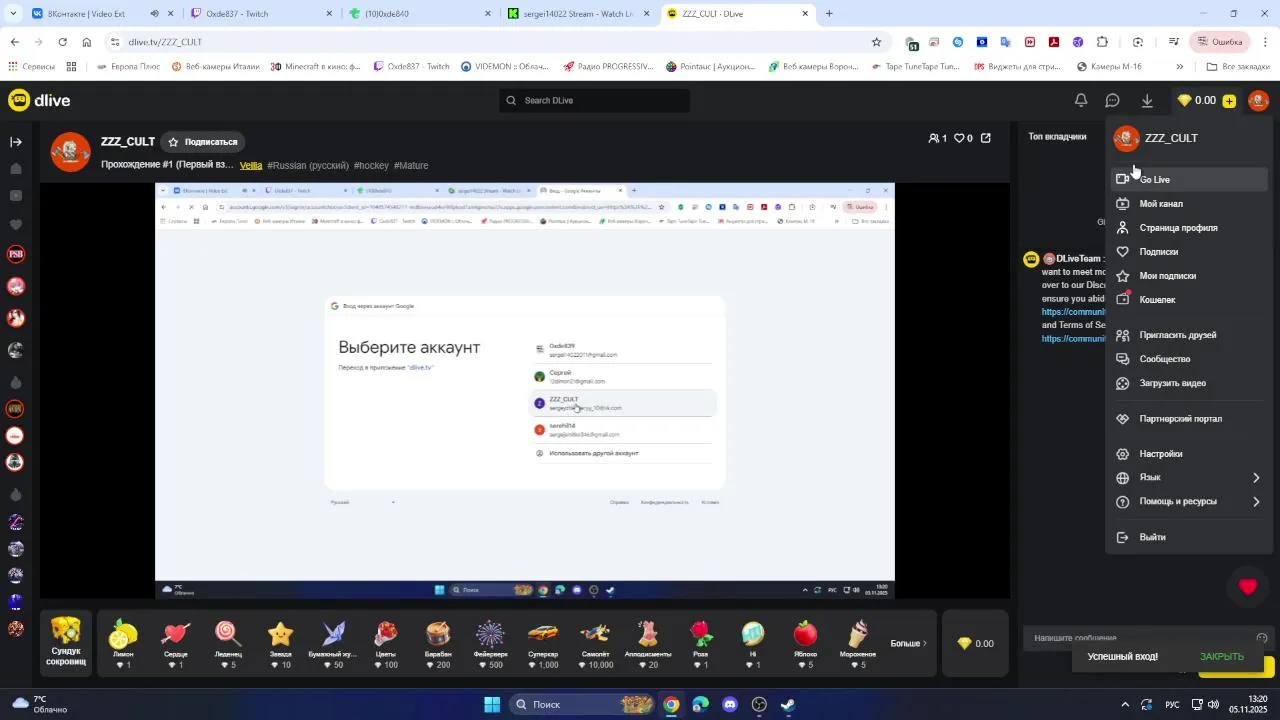Click the Напишите сообщение chat input
This screenshot has height=720, width=1280.
tap(1140, 638)
